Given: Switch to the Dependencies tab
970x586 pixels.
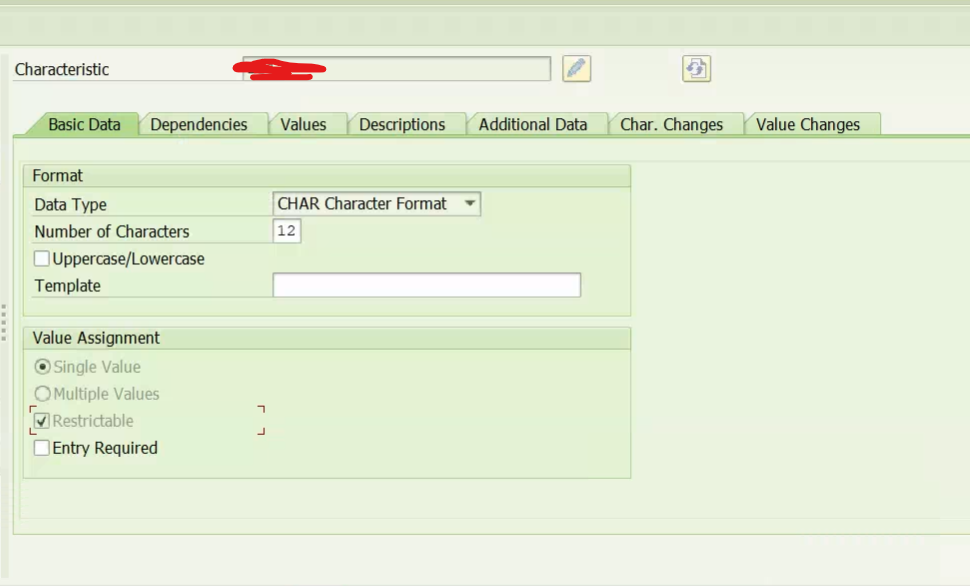Looking at the screenshot, I should pyautogui.click(x=199, y=125).
